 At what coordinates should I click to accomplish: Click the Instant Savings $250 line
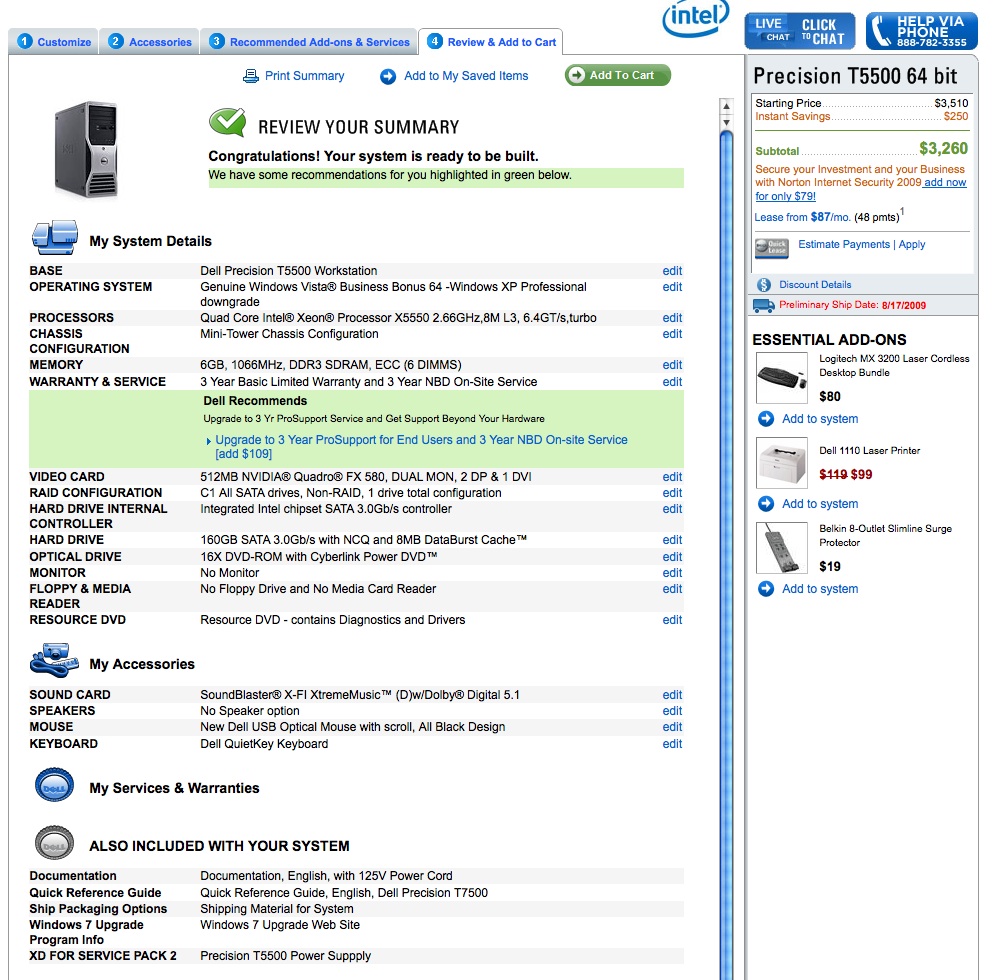861,116
